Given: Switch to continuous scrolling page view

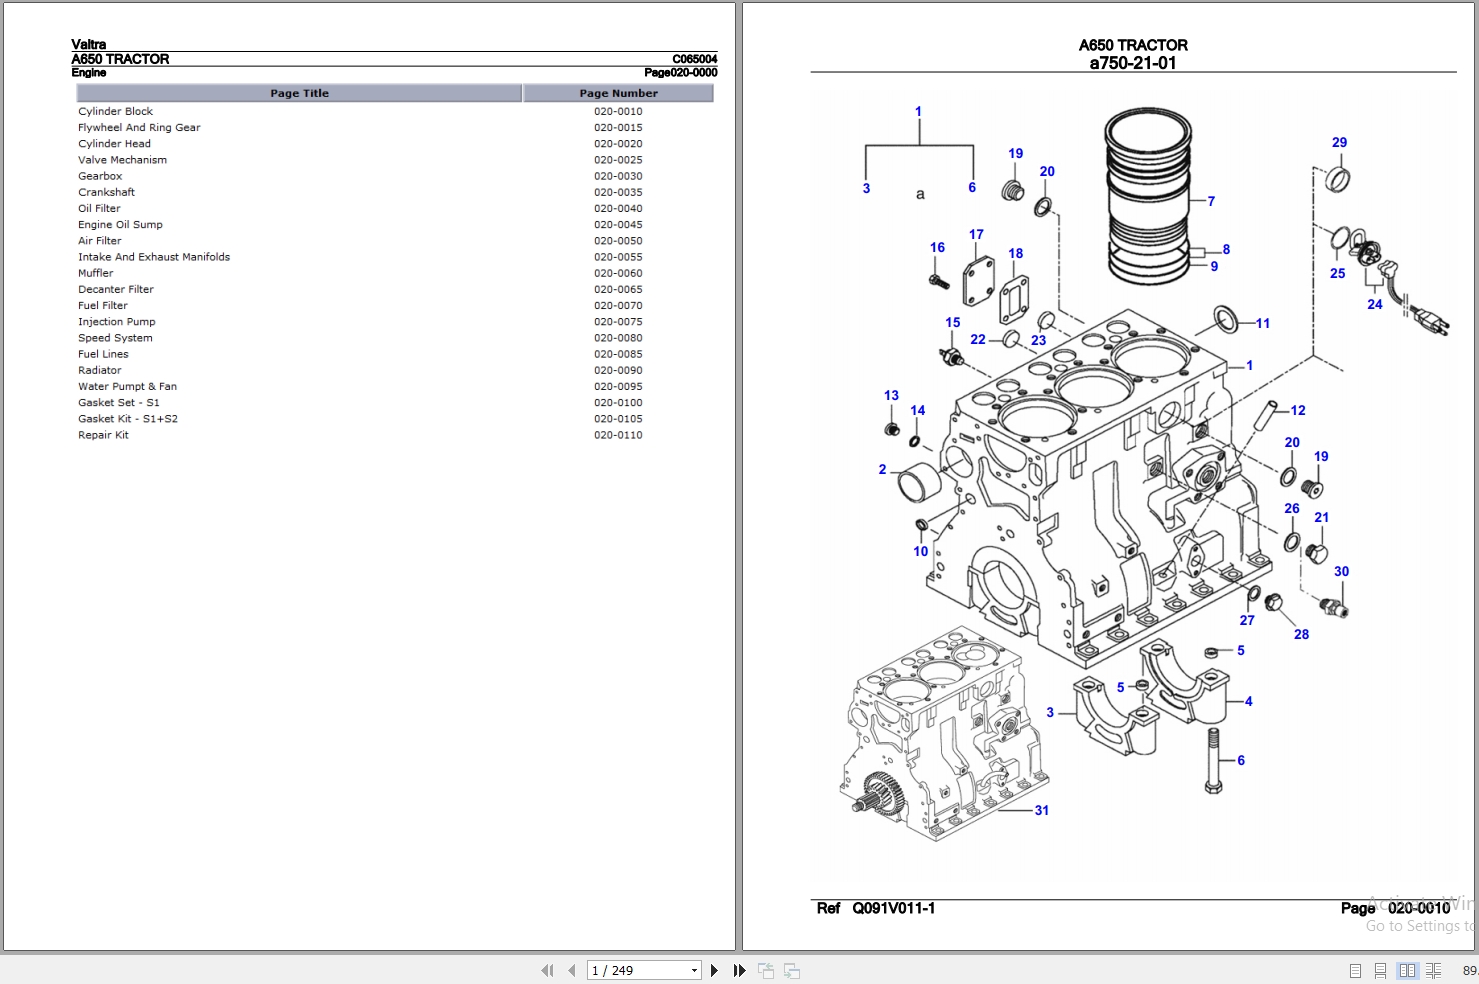Looking at the screenshot, I should (1380, 970).
